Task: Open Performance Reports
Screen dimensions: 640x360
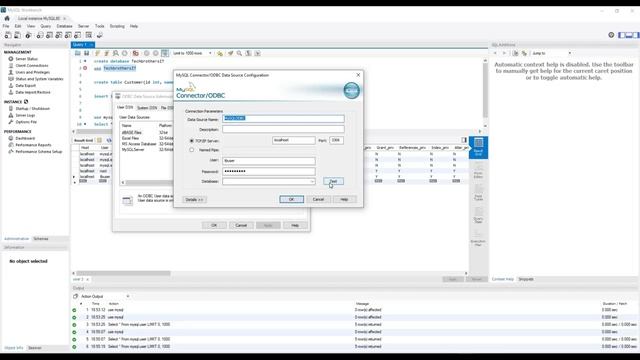Action: click(x=33, y=145)
